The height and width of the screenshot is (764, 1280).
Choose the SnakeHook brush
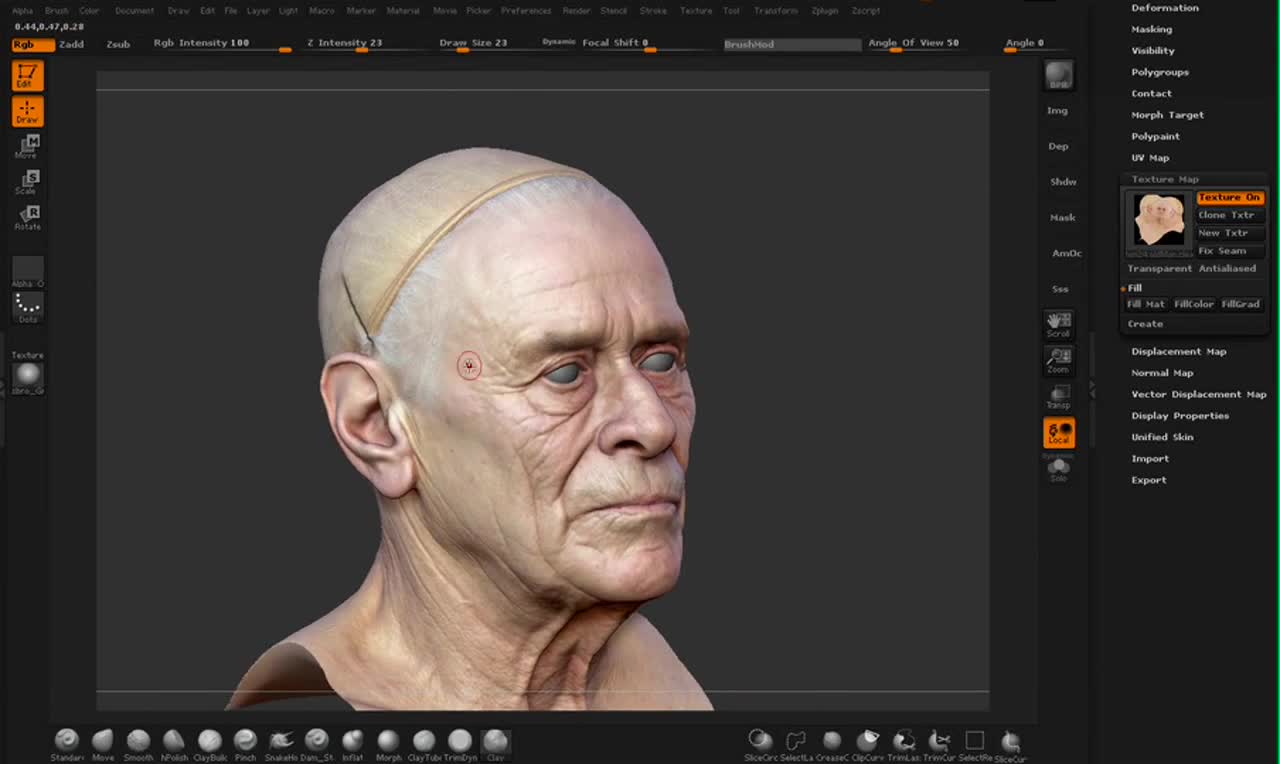click(x=281, y=741)
